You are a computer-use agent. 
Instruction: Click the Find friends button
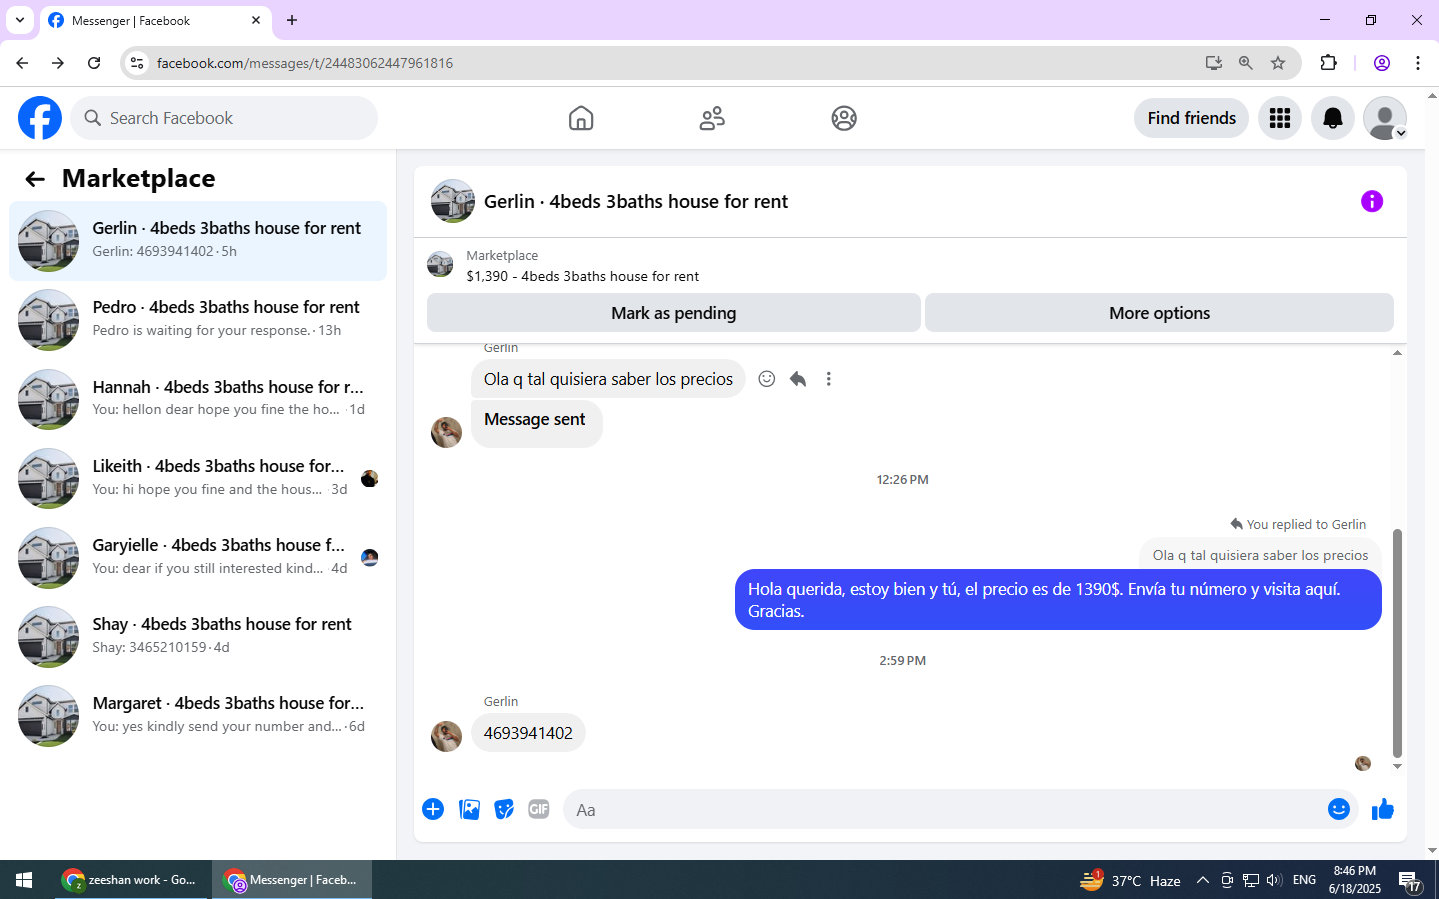[x=1191, y=118]
